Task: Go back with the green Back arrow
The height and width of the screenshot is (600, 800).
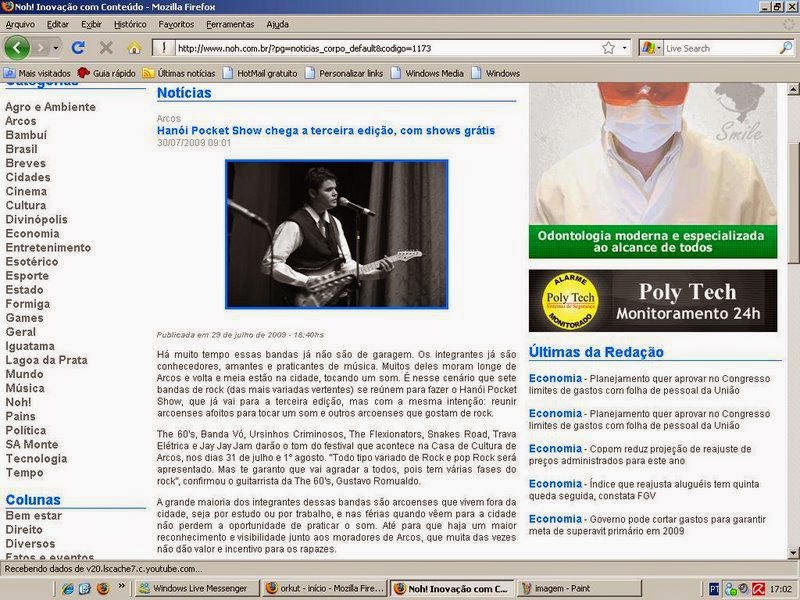Action: tap(17, 48)
